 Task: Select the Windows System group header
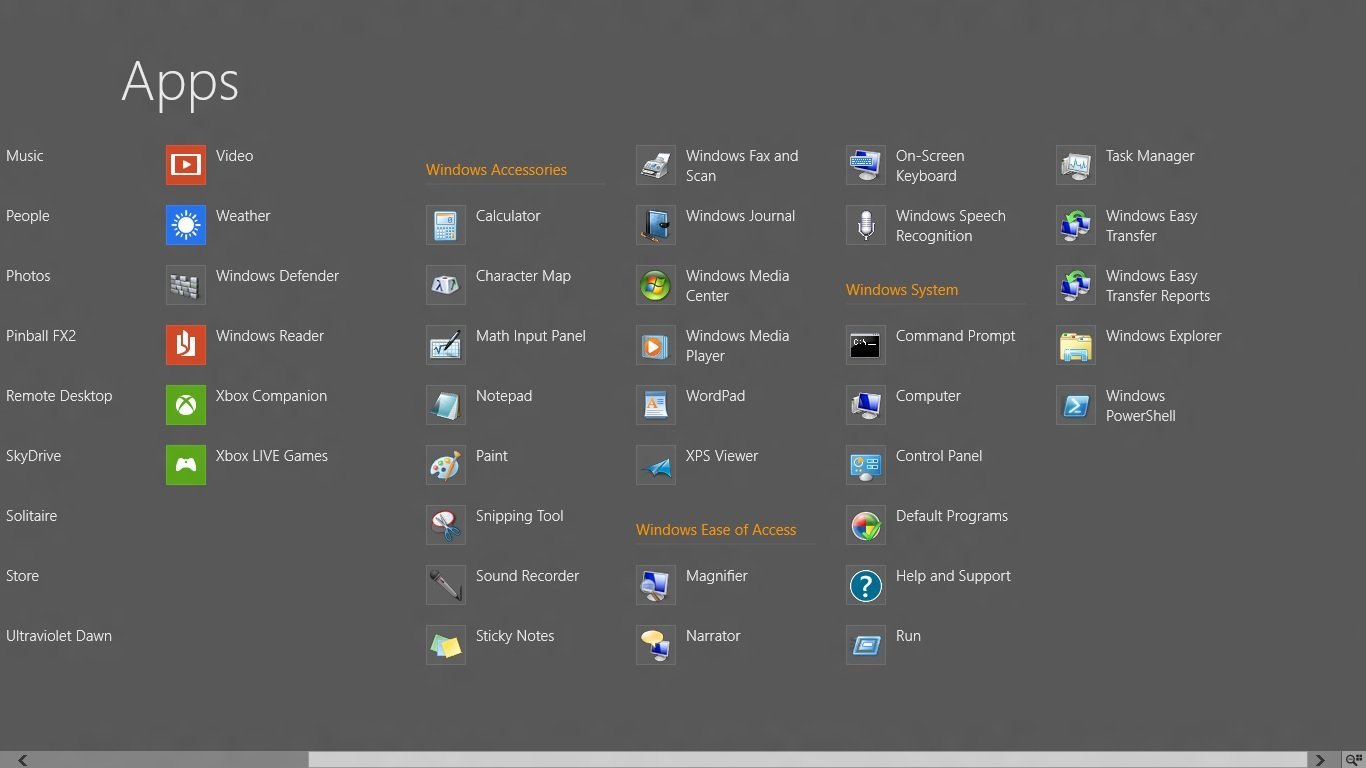point(902,290)
